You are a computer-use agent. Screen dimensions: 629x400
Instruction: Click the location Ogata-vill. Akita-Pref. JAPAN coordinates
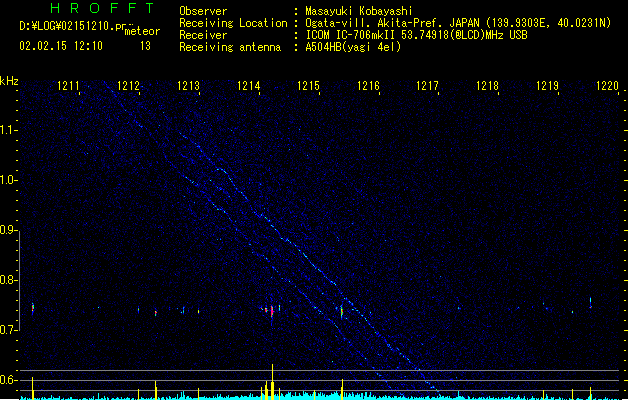coord(458,23)
